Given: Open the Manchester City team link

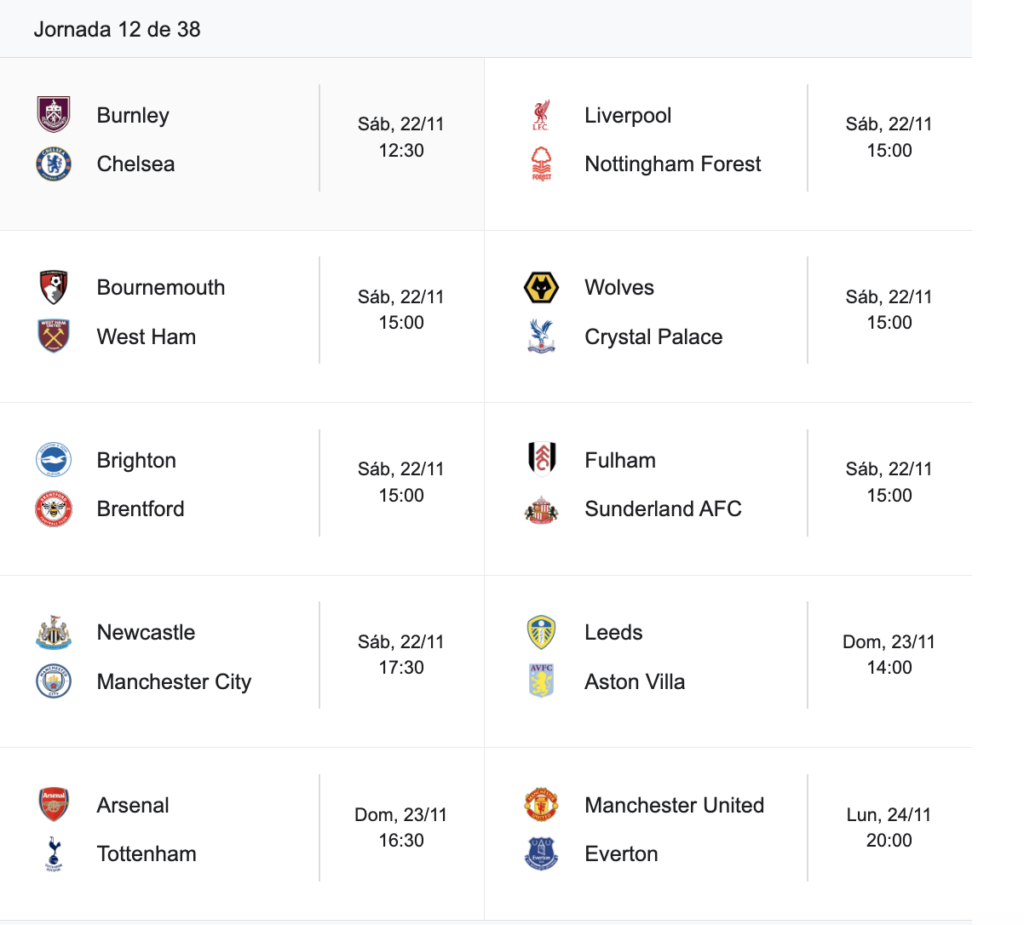Looking at the screenshot, I should (174, 682).
